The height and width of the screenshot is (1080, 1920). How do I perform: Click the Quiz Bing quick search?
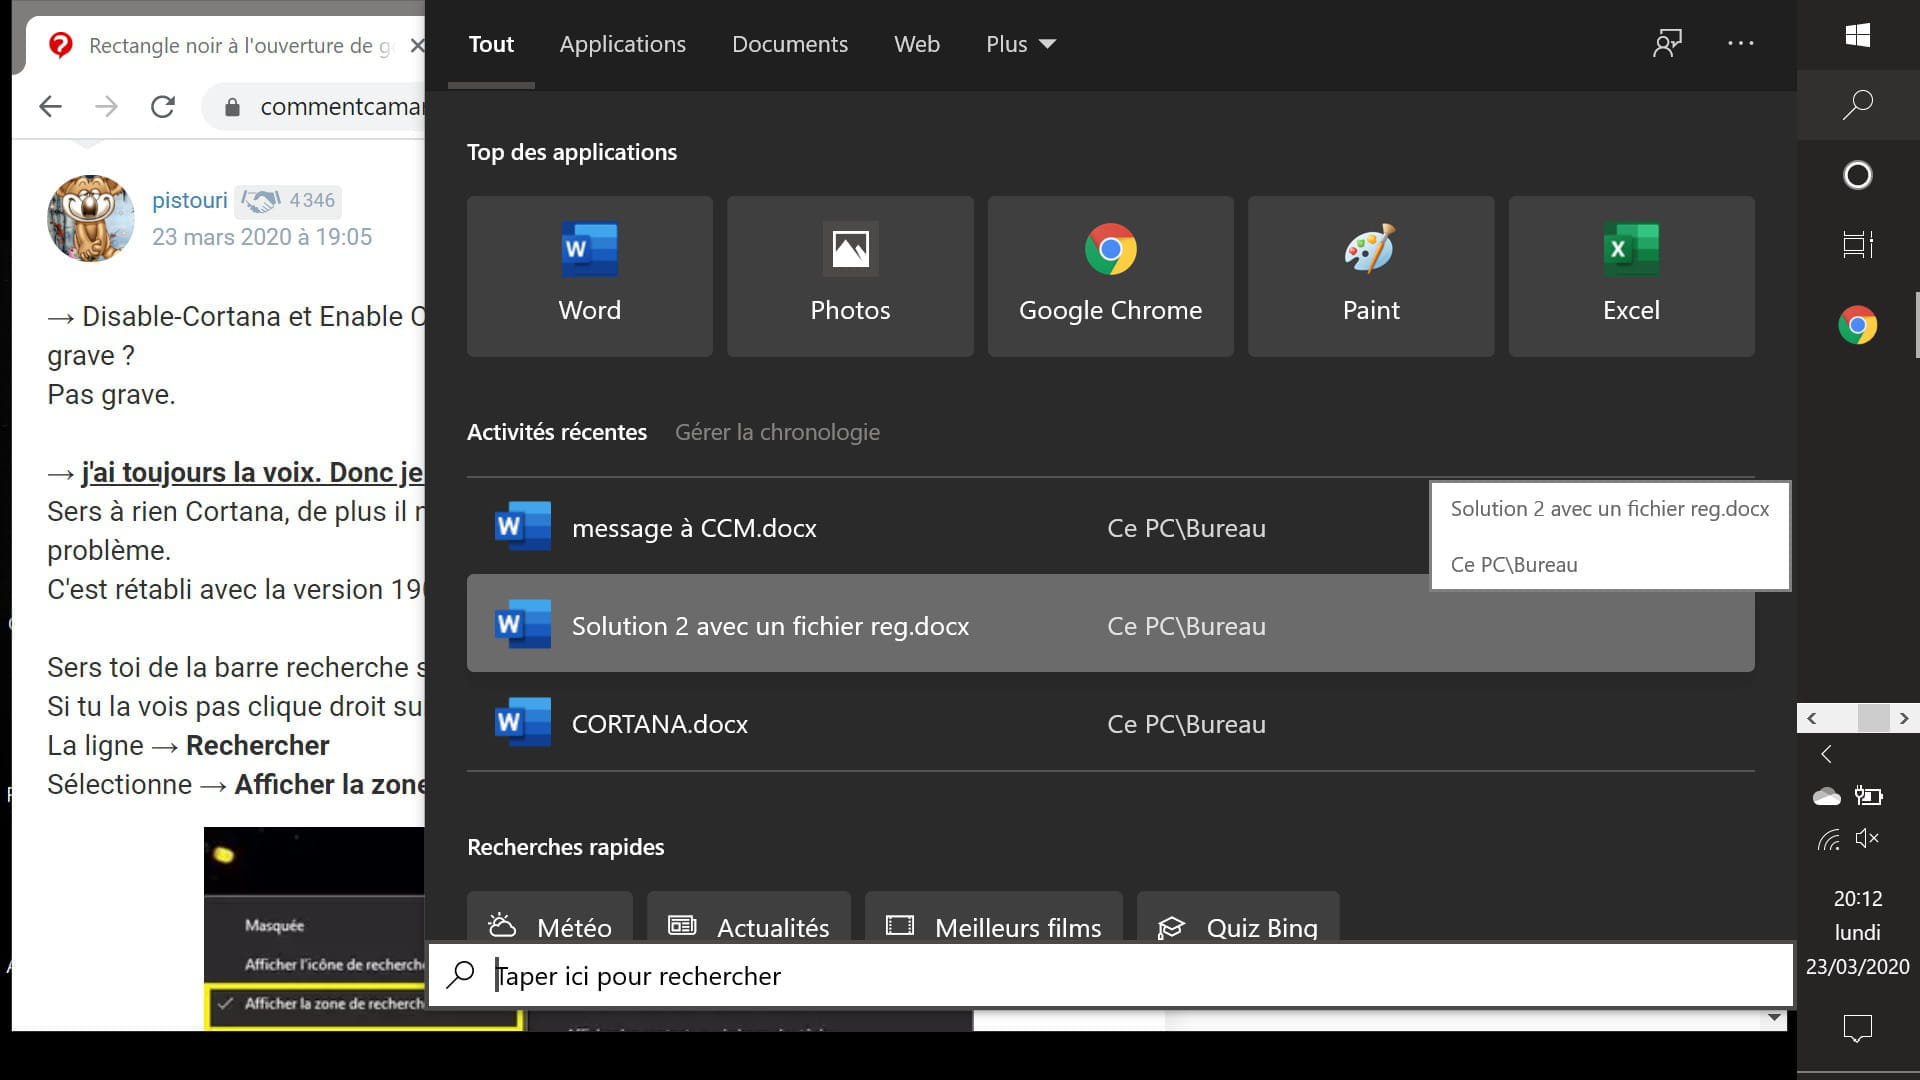click(1238, 918)
